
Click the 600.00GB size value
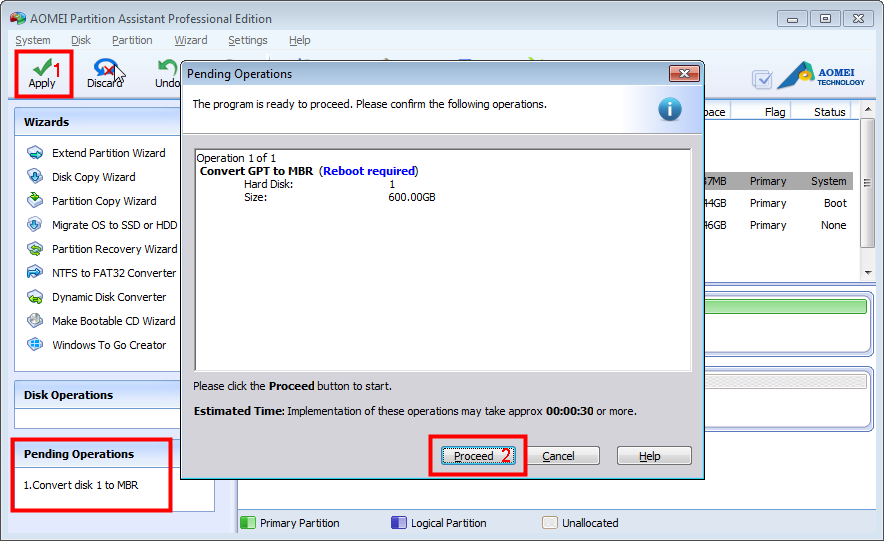412,197
